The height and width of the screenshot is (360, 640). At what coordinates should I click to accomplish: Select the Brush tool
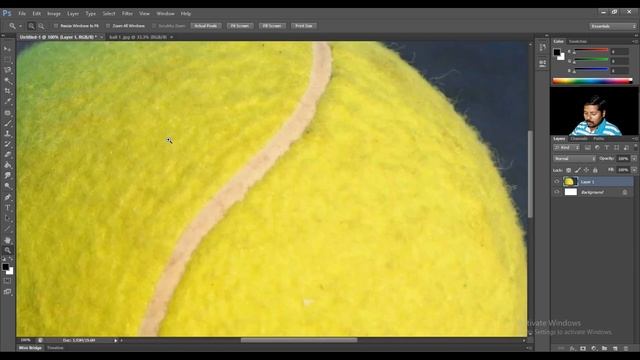click(7, 123)
